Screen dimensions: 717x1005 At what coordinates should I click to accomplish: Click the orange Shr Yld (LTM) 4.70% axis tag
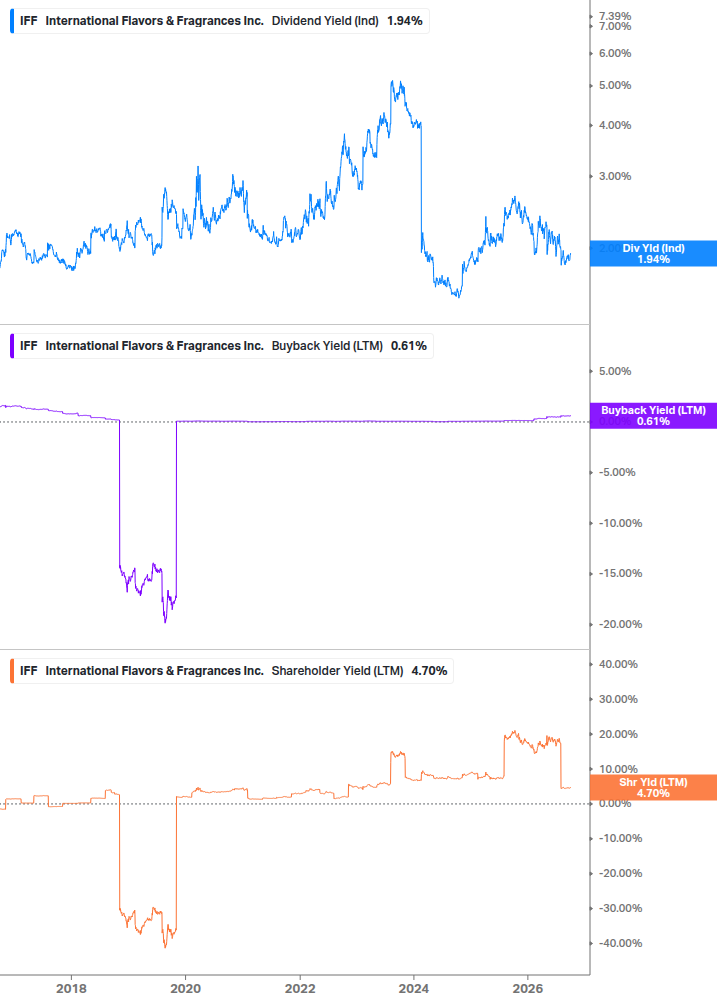point(654,788)
